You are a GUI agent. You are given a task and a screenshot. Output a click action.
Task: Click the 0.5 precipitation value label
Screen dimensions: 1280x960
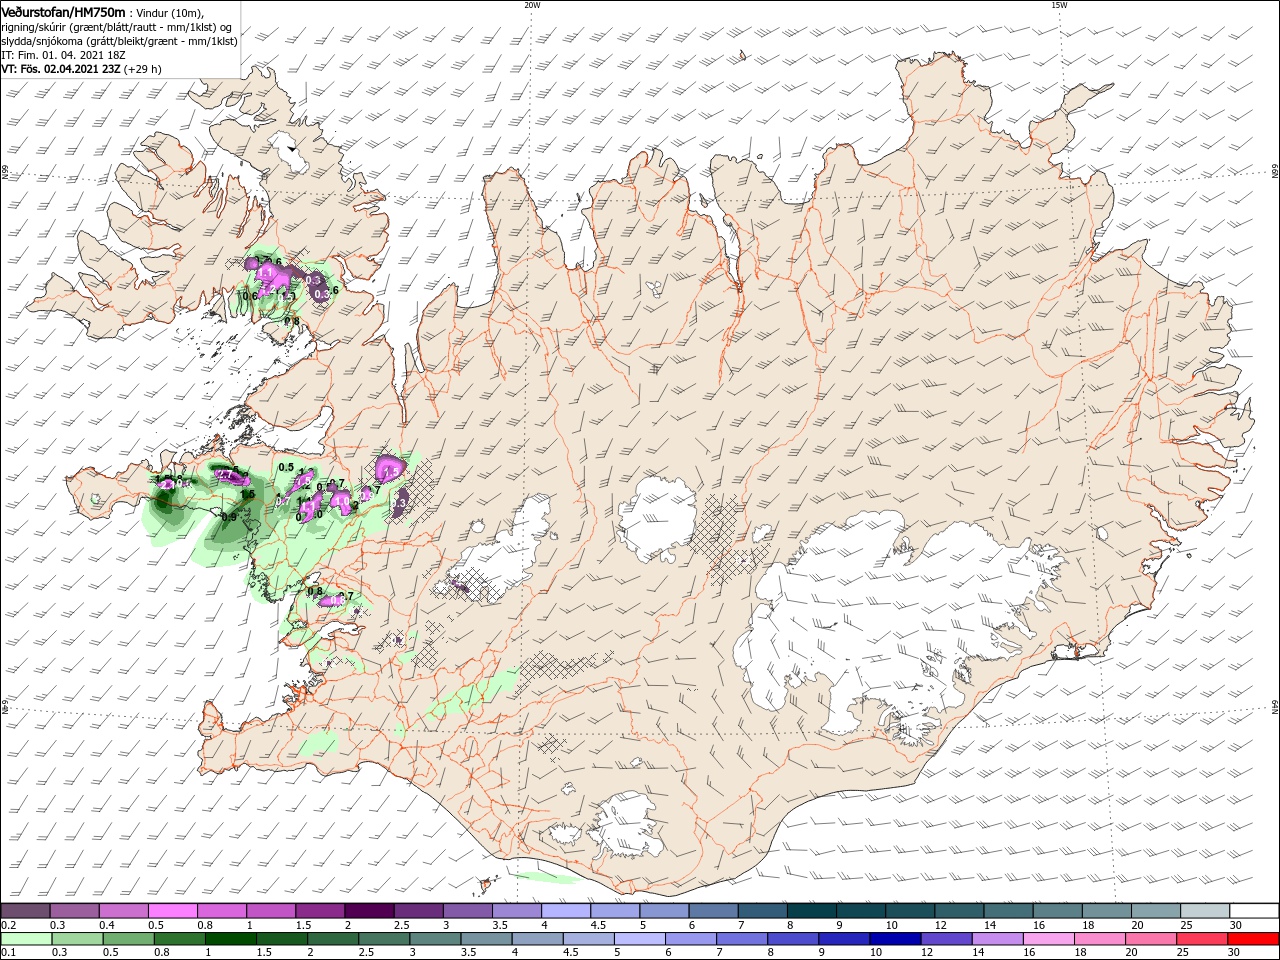(x=286, y=467)
